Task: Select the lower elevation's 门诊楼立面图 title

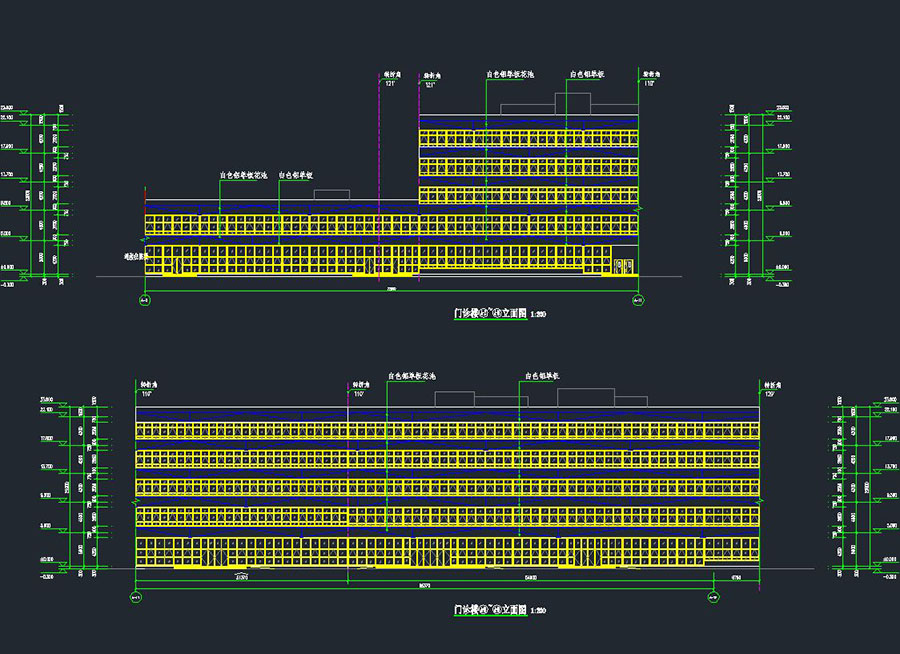Action: click(490, 610)
